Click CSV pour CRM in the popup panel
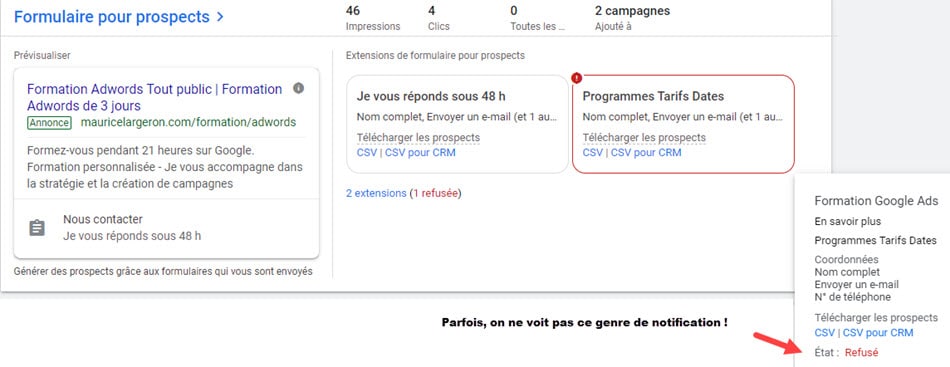Image resolution: width=950 pixels, height=367 pixels. [x=878, y=332]
